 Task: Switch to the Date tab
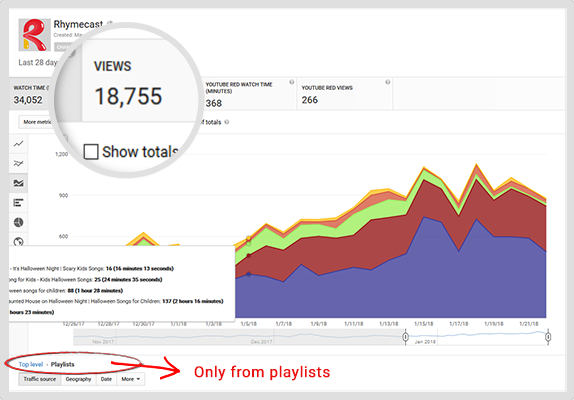coord(106,379)
